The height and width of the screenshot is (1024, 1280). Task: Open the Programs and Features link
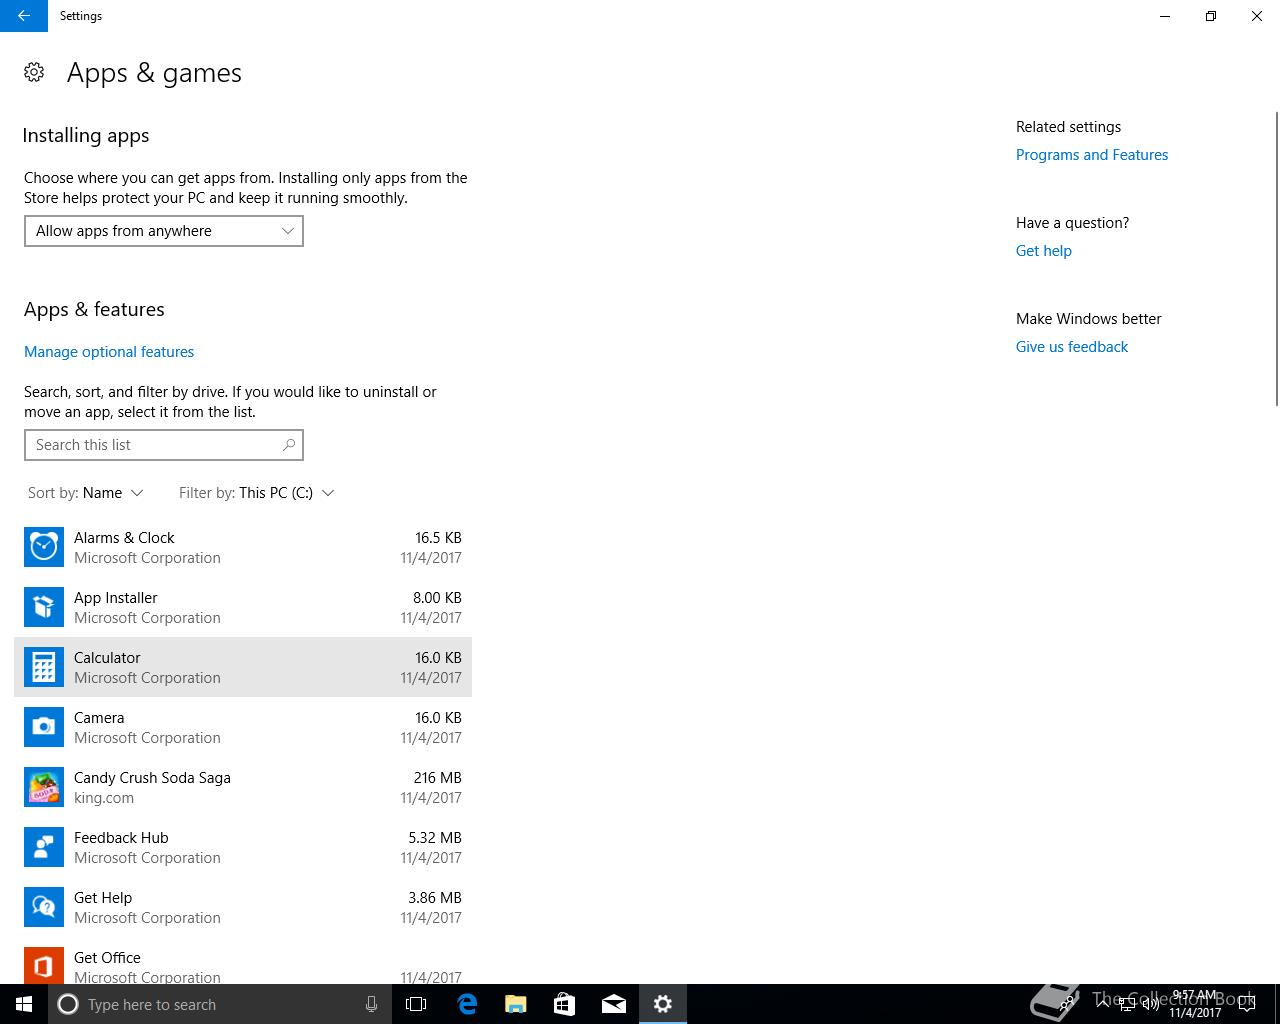tap(1092, 155)
